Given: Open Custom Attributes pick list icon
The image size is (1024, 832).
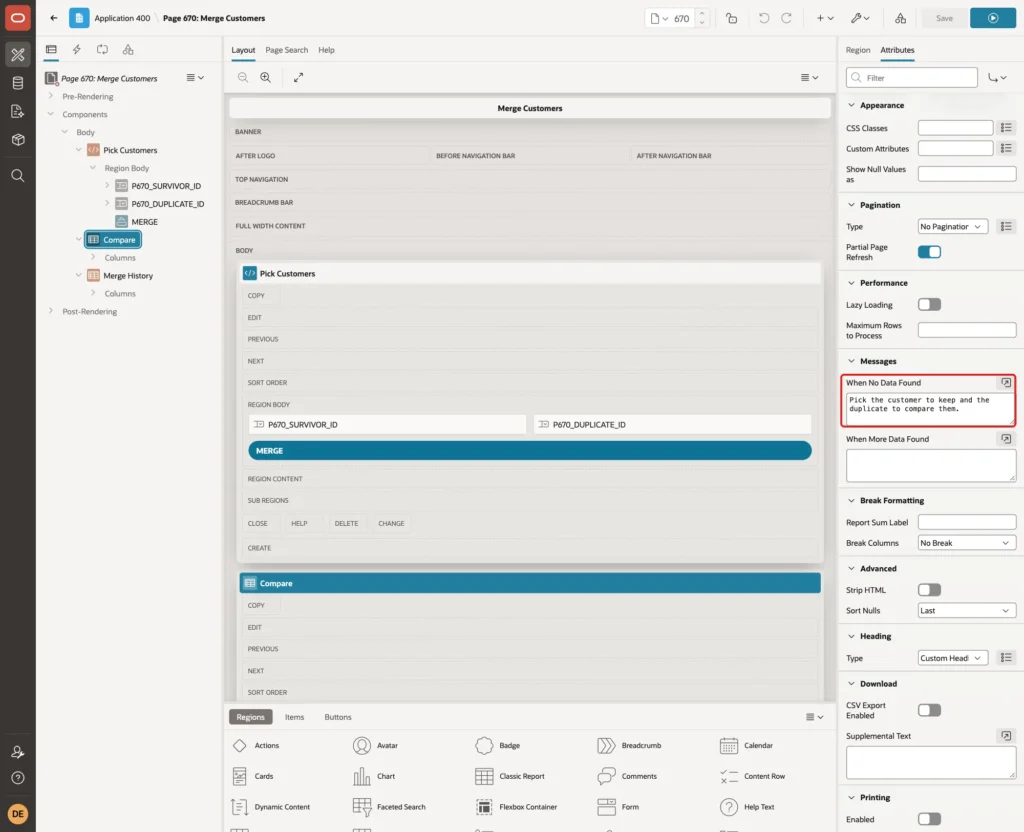Looking at the screenshot, I should 1006,148.
